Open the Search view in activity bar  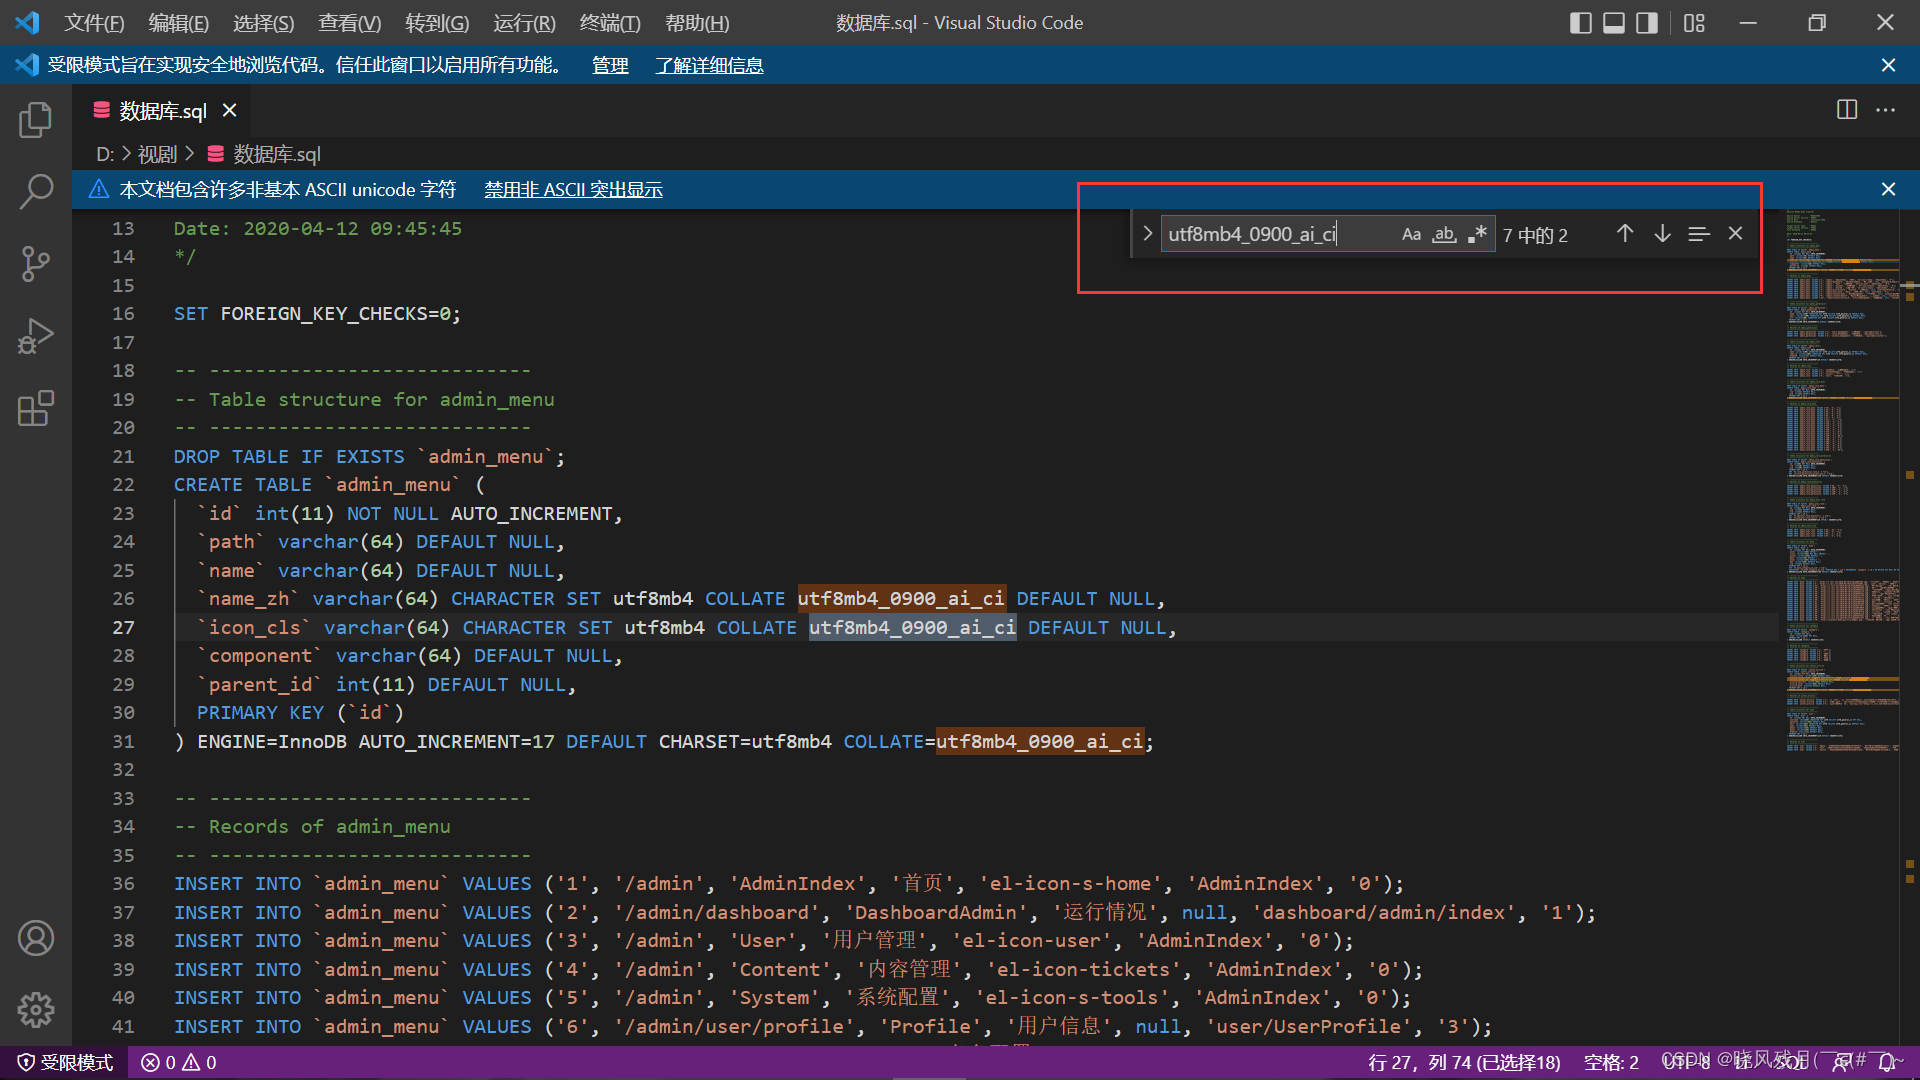click(x=36, y=191)
